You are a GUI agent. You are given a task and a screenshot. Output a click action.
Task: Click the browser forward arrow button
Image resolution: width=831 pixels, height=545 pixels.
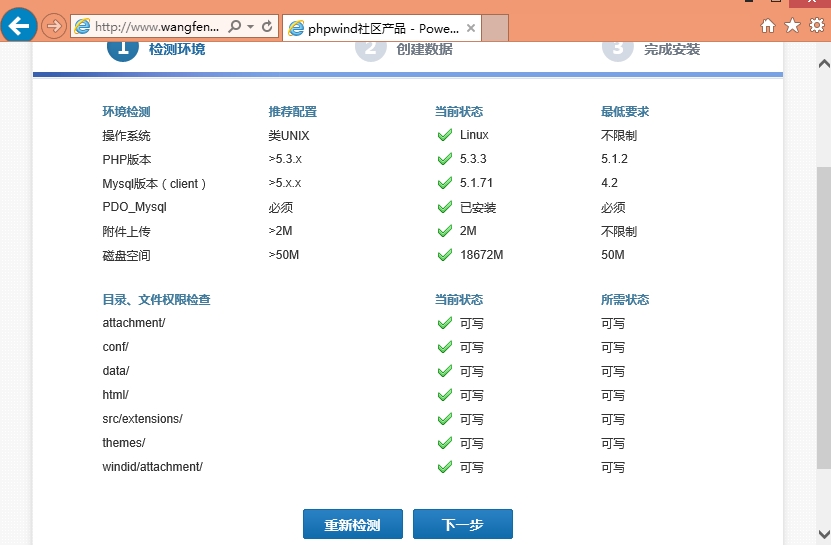54,26
